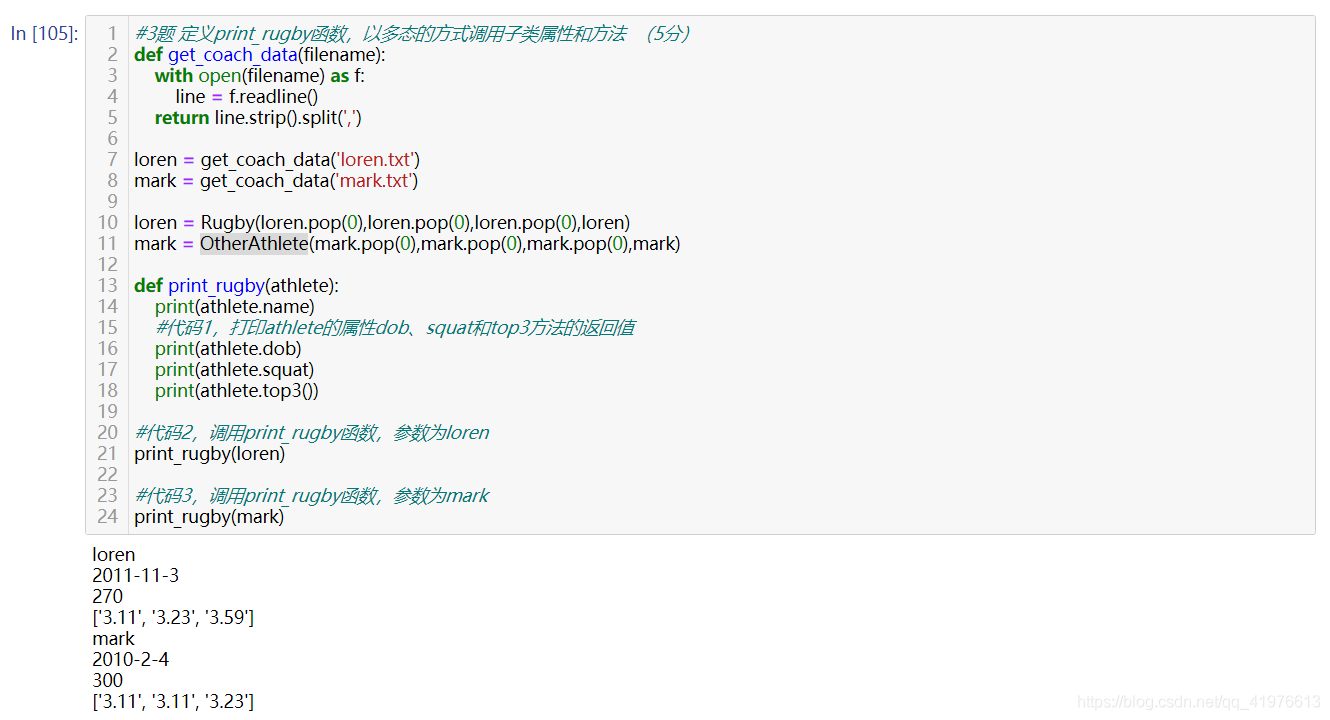Click print(athlete.name) line
Image resolution: width=1330 pixels, height=720 pixels.
point(235,306)
